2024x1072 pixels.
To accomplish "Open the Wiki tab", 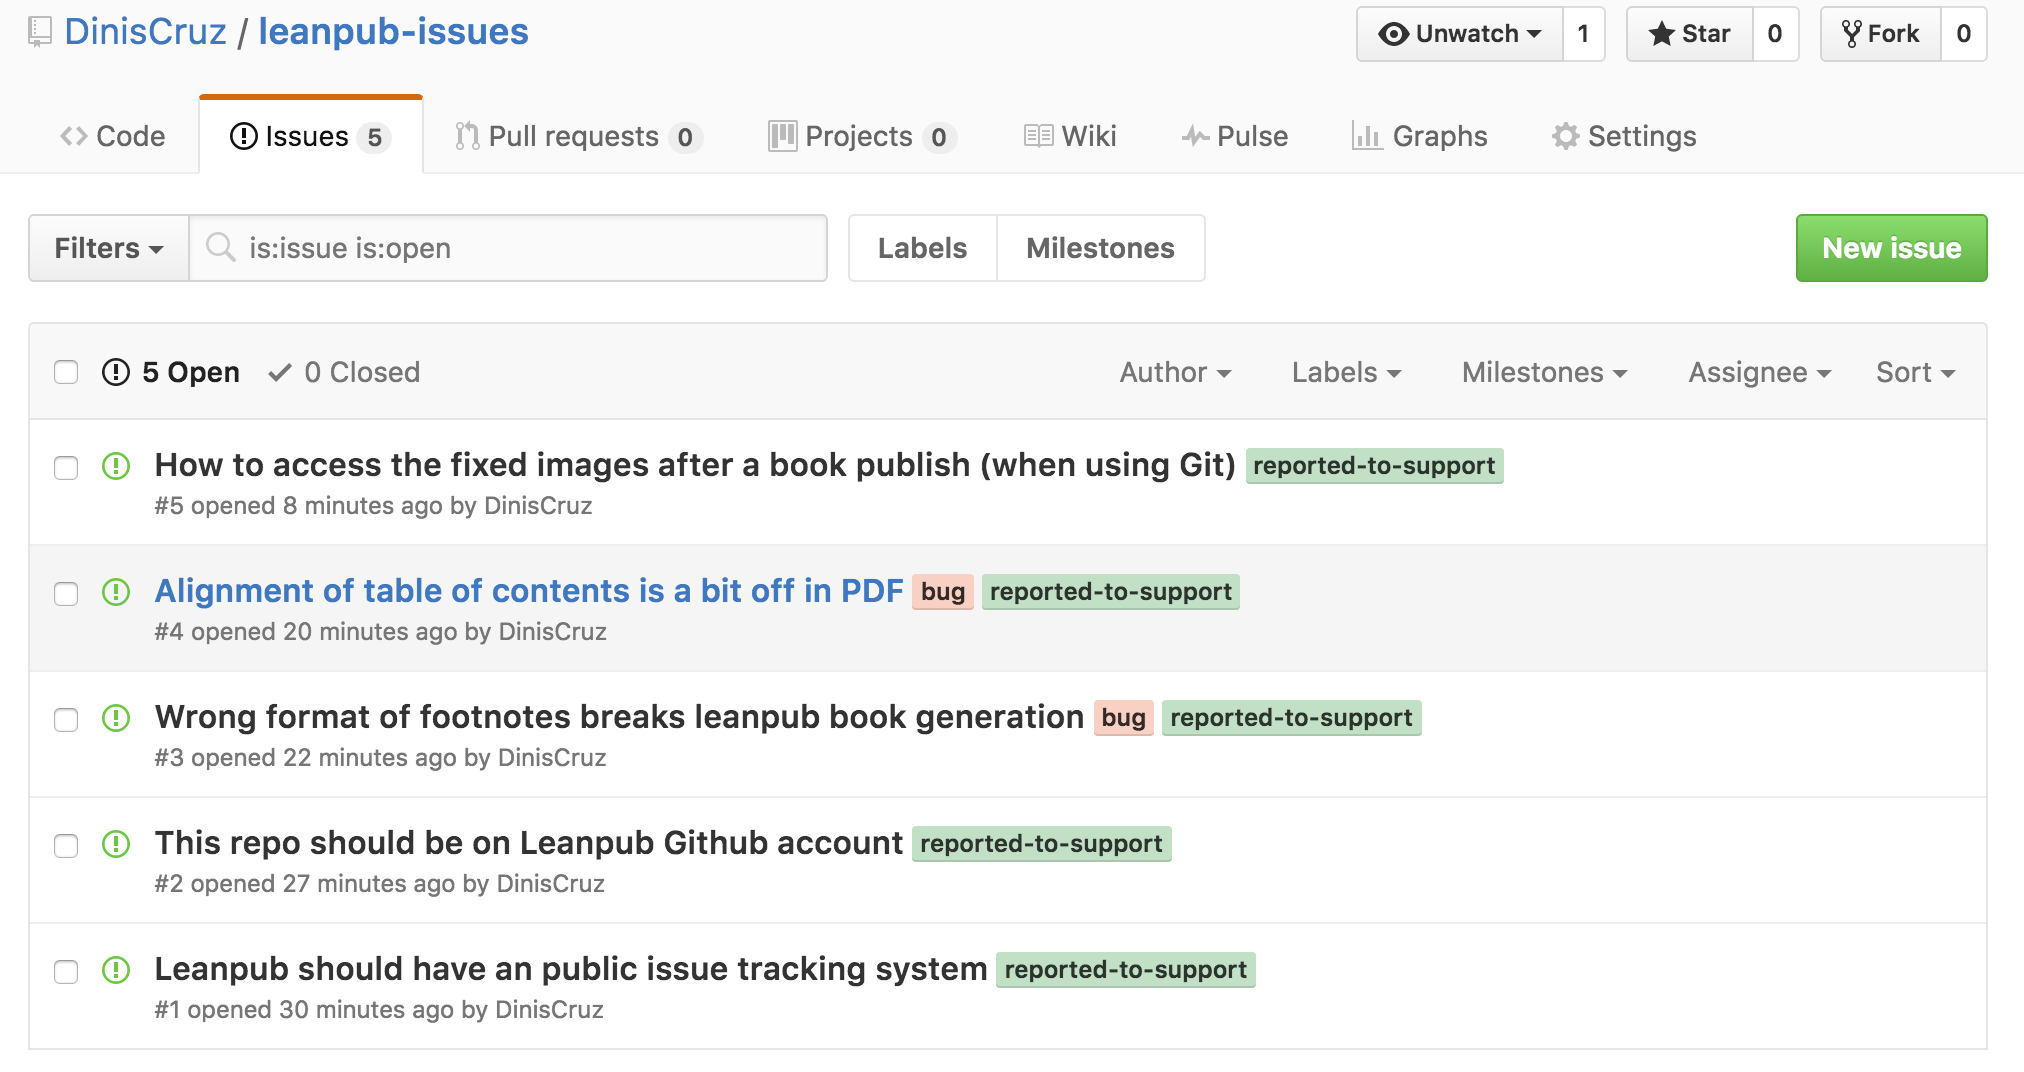I will 1070,136.
